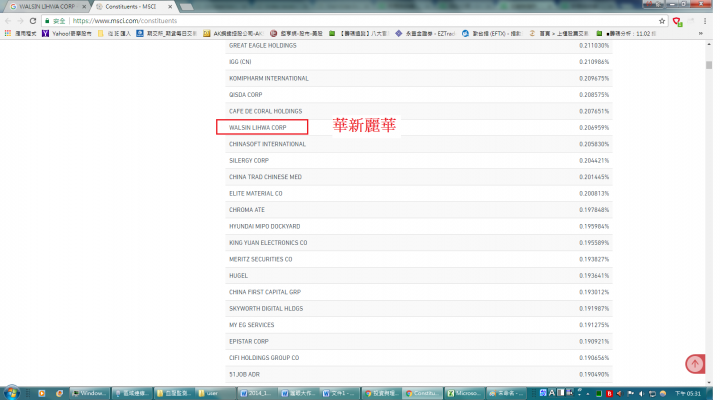This screenshot has height=400, width=720.
Task: Select the SKYWORTH DIGITAL HLDGS row
Action: pos(419,309)
